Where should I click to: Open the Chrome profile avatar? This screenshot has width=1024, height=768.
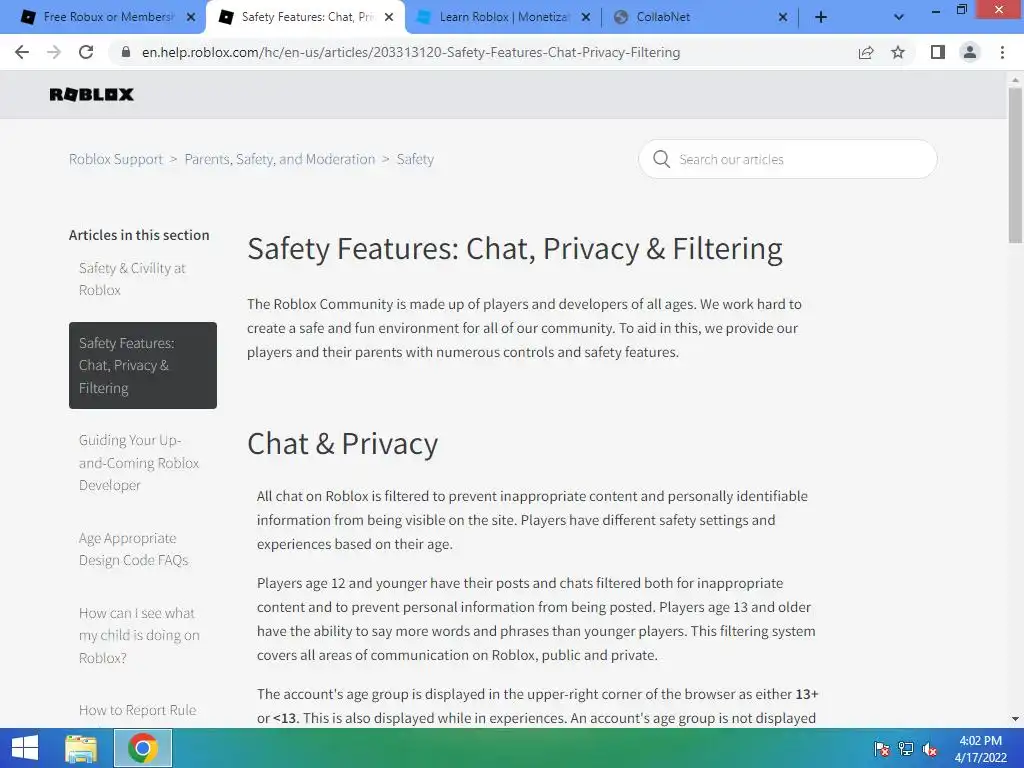click(970, 52)
